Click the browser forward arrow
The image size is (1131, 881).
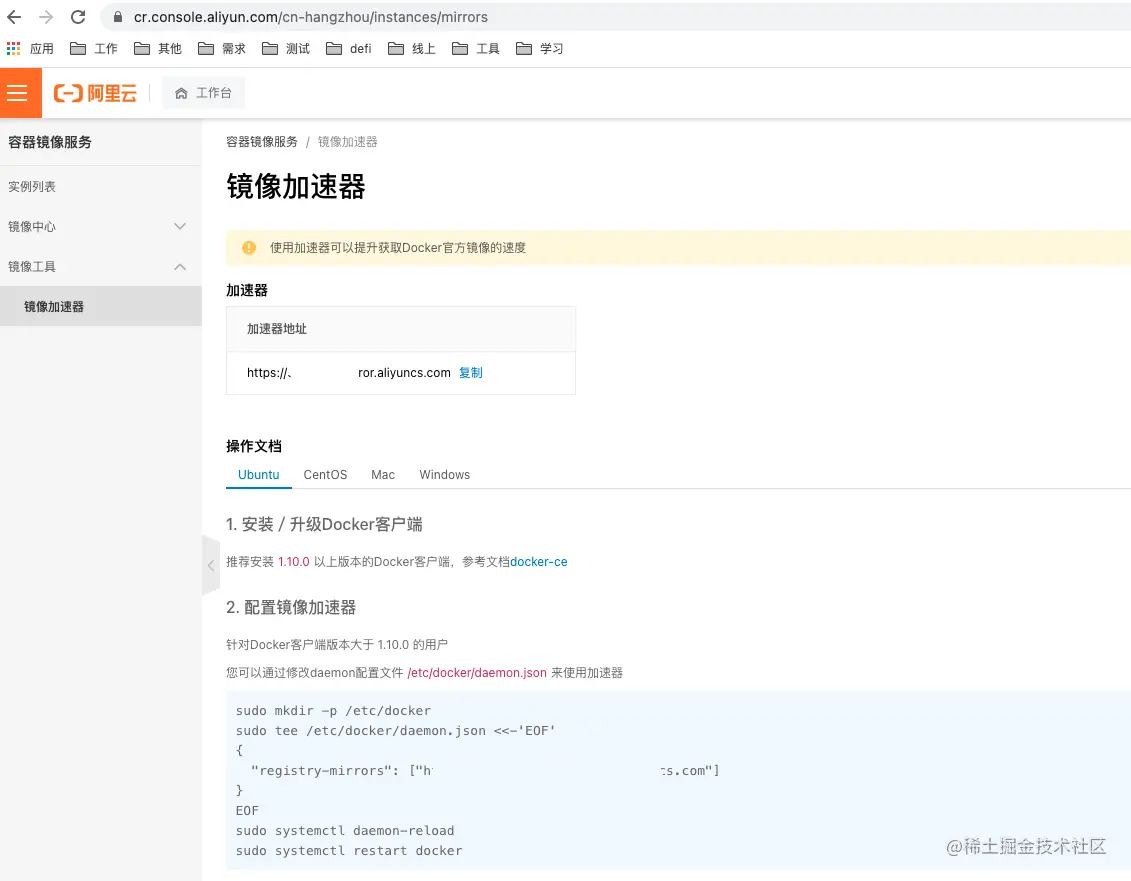[x=45, y=17]
